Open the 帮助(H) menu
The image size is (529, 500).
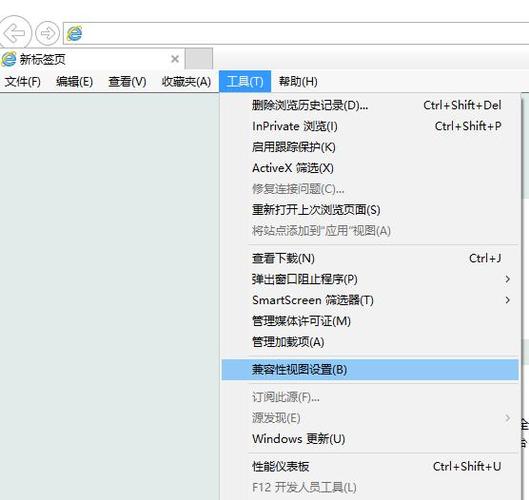click(298, 82)
